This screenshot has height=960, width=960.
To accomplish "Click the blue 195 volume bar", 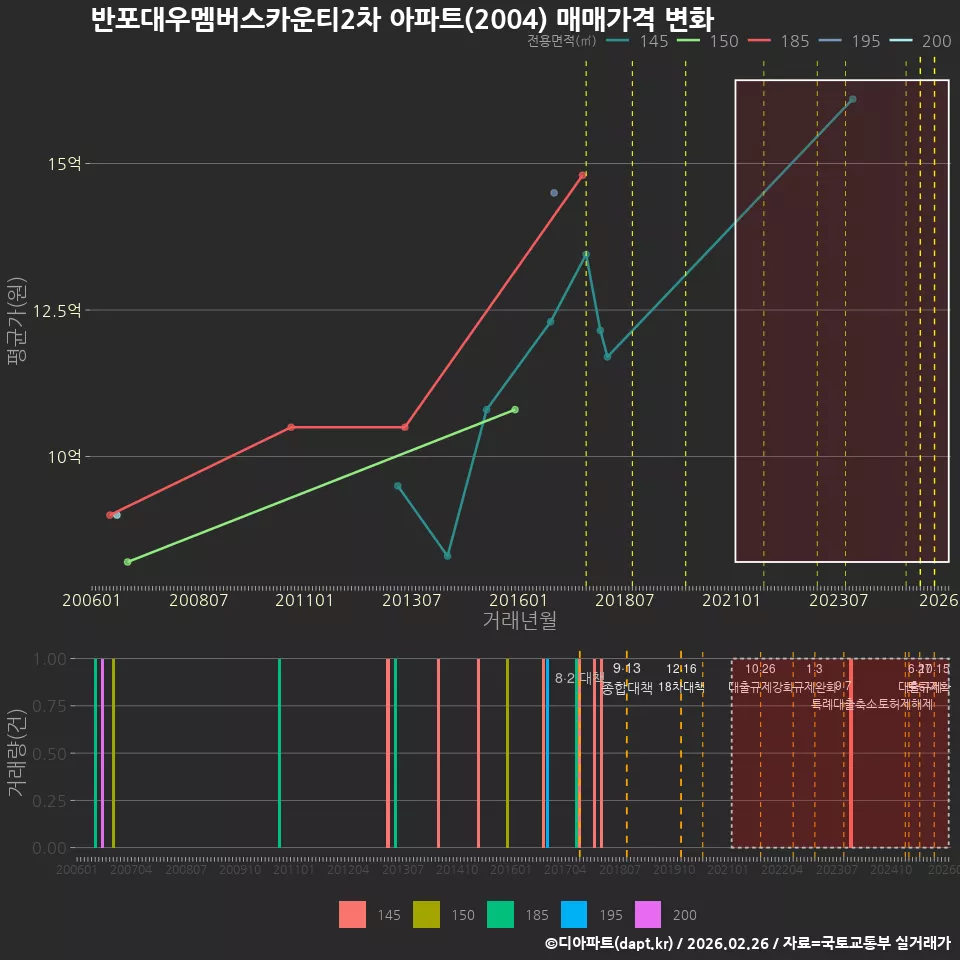I will click(547, 753).
